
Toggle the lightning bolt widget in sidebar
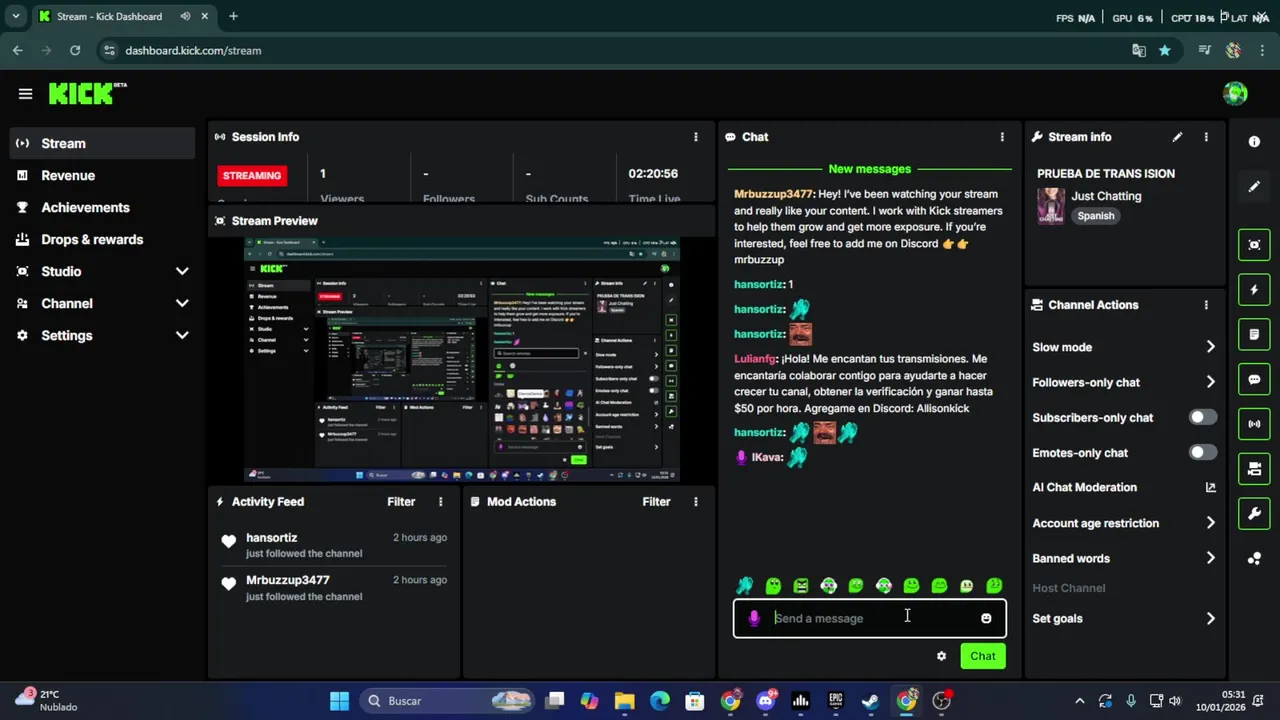1254,290
